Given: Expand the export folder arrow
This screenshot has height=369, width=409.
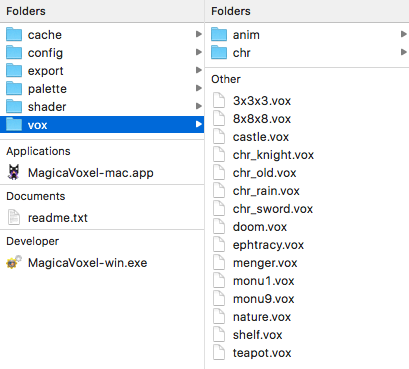Looking at the screenshot, I should pyautogui.click(x=199, y=70).
